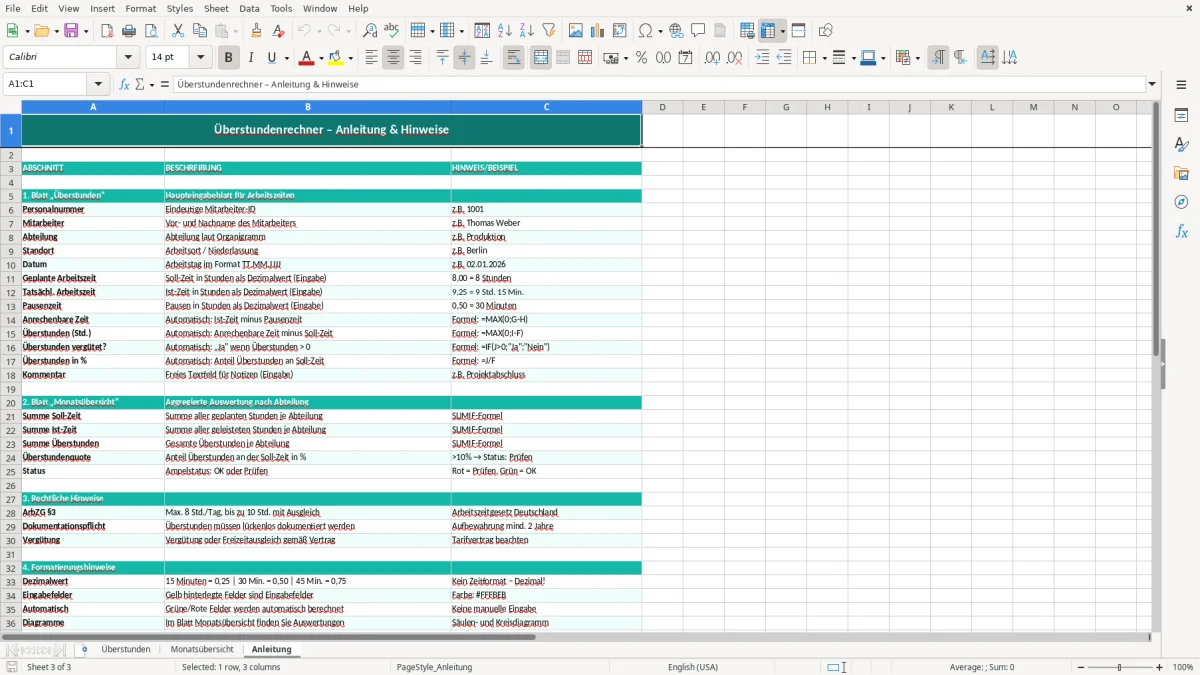Click status bar language English (USA)
The height and width of the screenshot is (675, 1200).
point(693,667)
